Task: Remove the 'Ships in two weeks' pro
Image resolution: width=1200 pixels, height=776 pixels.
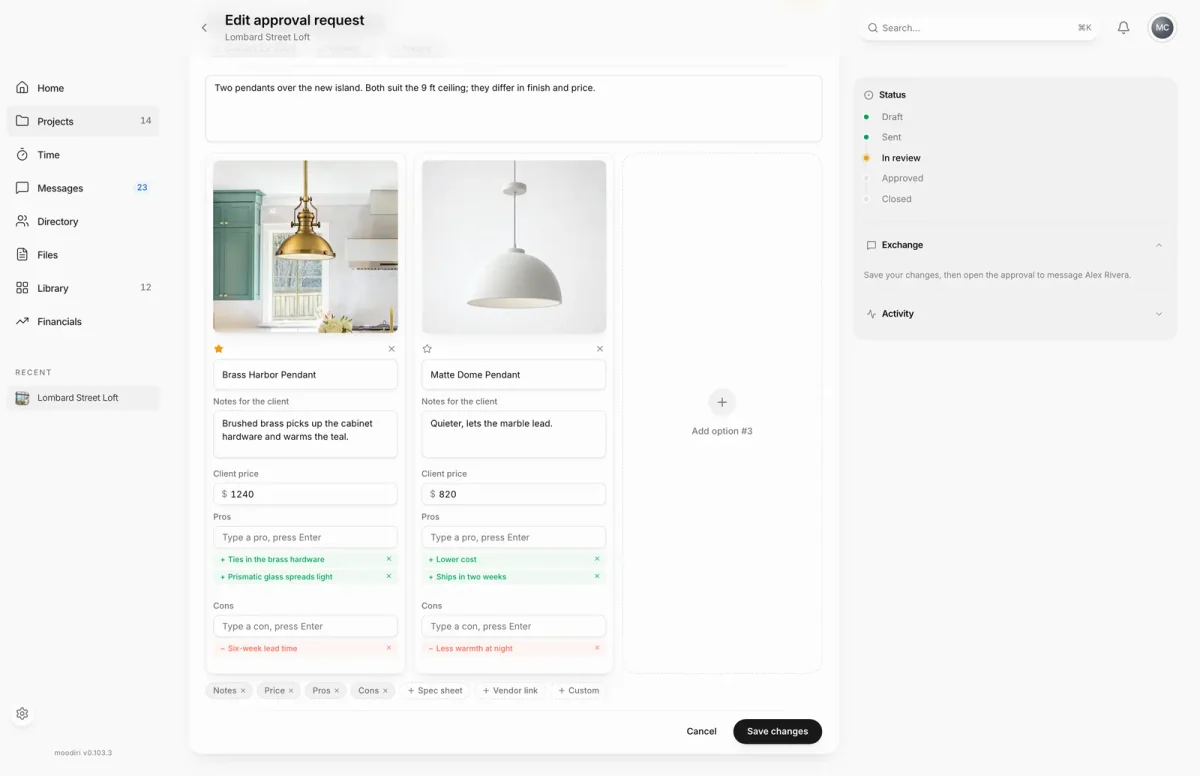Action: [597, 576]
